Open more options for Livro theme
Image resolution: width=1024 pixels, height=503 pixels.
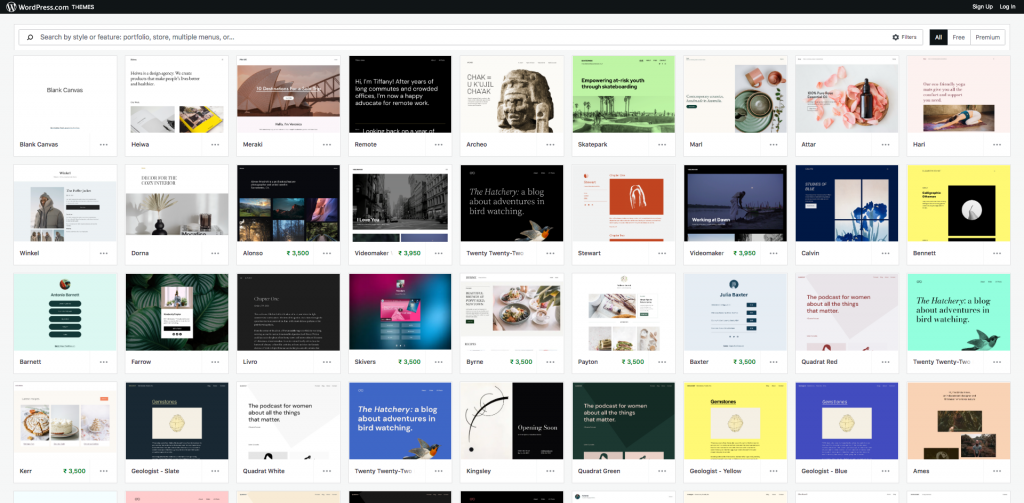[327, 362]
